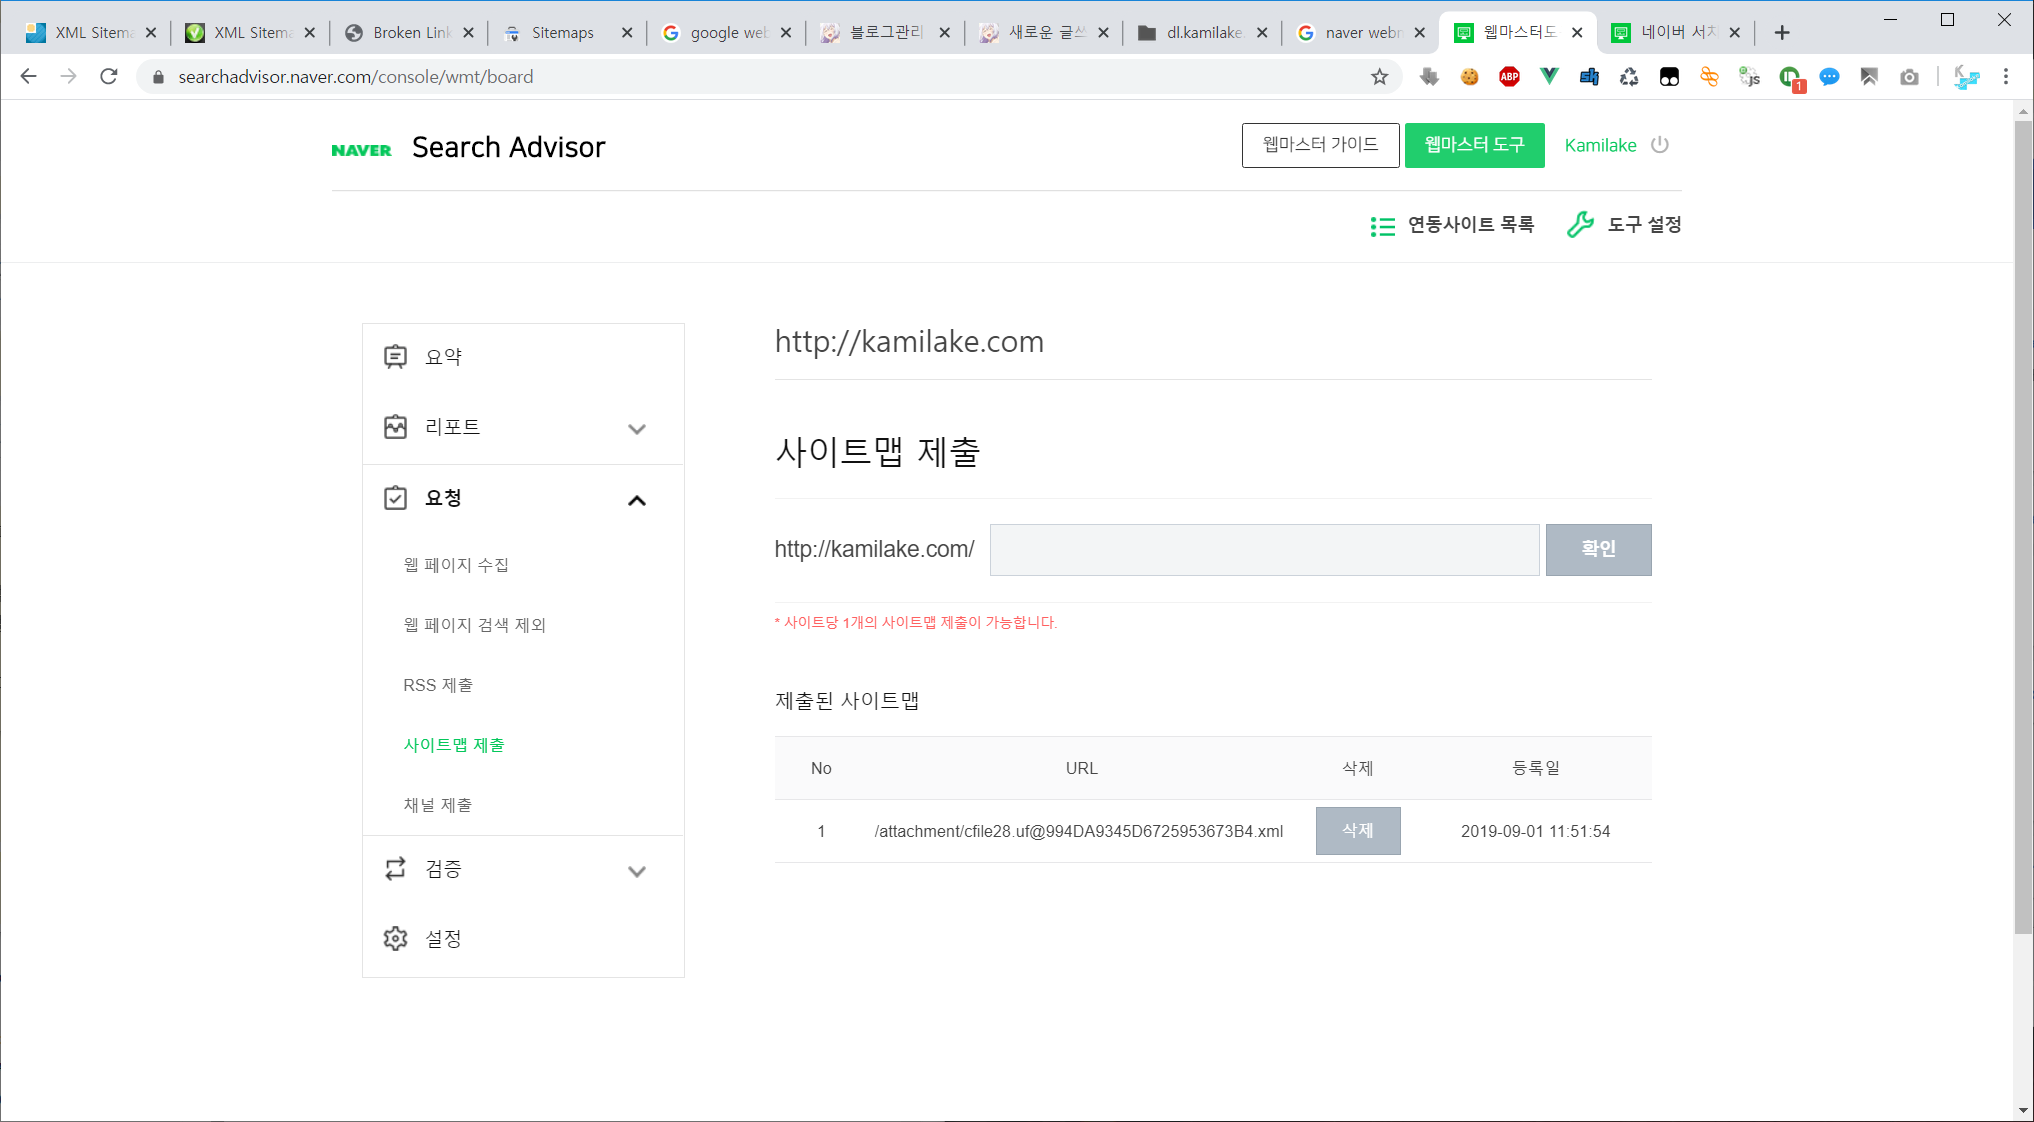Image resolution: width=2034 pixels, height=1122 pixels.
Task: Expand the 리포트 section chevron
Action: point(636,429)
